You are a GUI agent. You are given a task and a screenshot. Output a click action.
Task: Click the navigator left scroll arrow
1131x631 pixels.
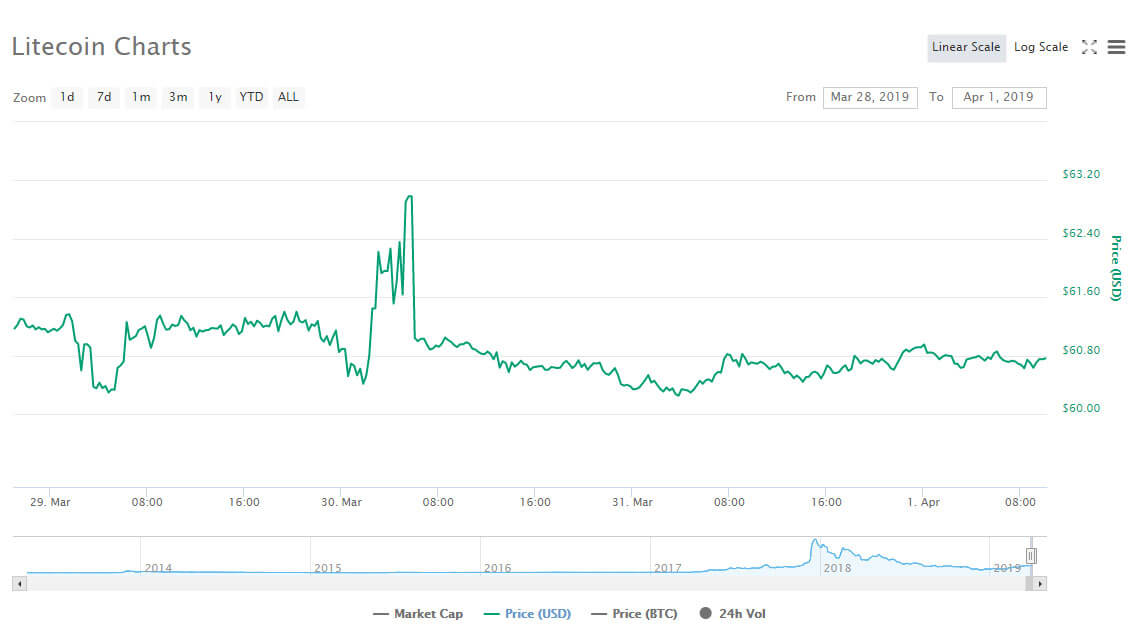pos(19,583)
